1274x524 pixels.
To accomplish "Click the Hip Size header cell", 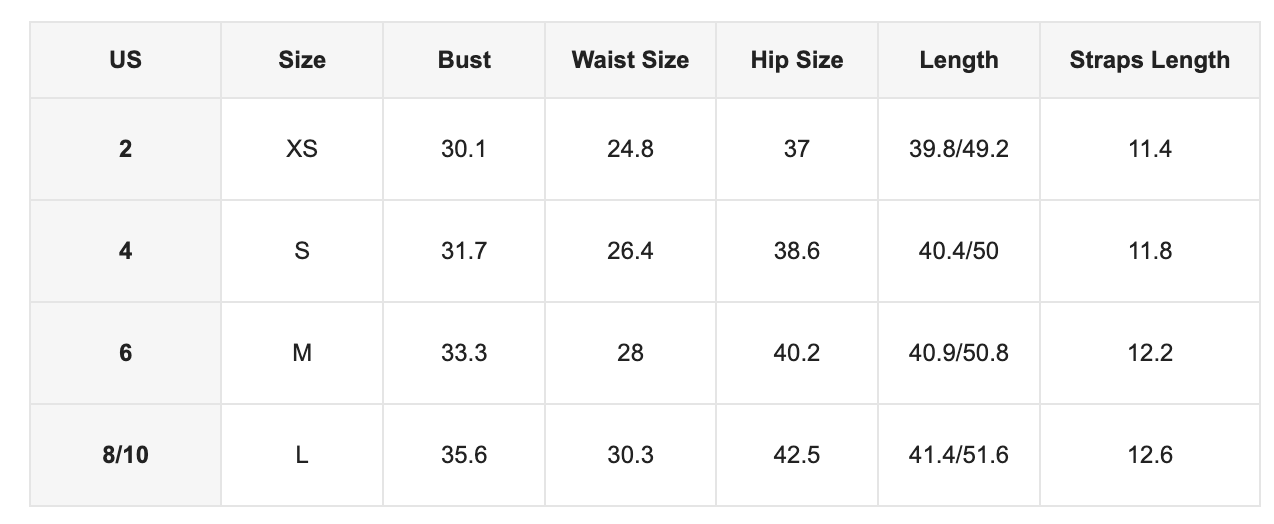I will click(797, 60).
